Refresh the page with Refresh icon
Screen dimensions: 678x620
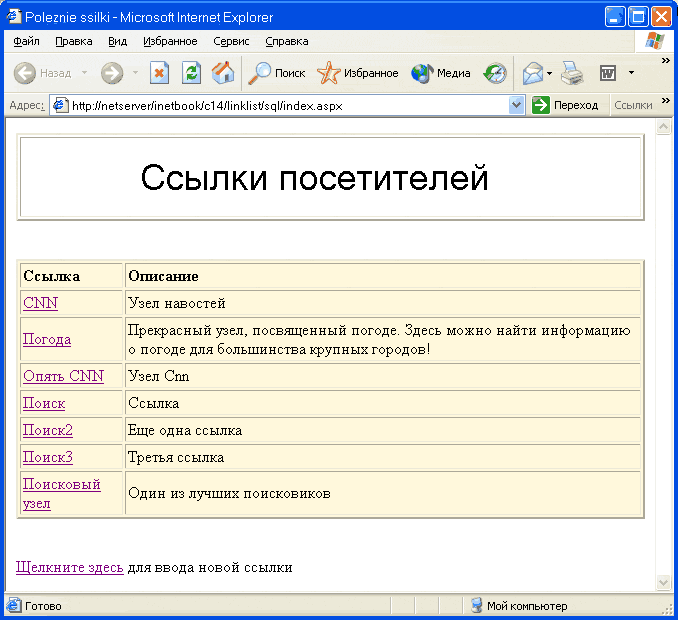click(191, 73)
